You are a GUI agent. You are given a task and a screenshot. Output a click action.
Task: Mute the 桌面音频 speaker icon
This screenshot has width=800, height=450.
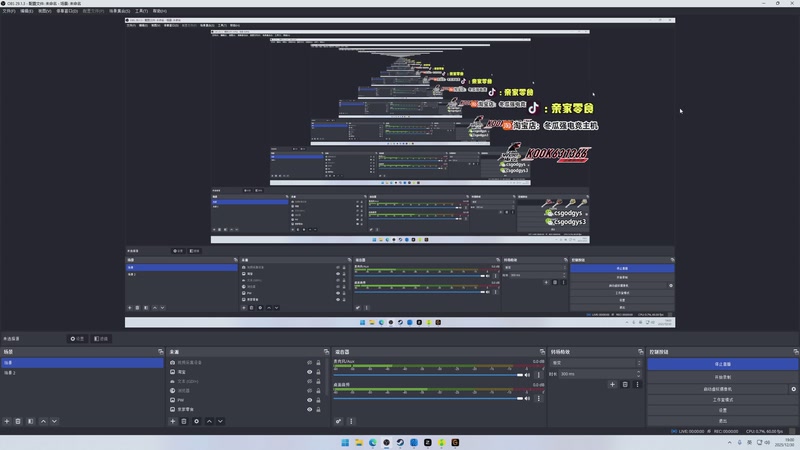527,398
